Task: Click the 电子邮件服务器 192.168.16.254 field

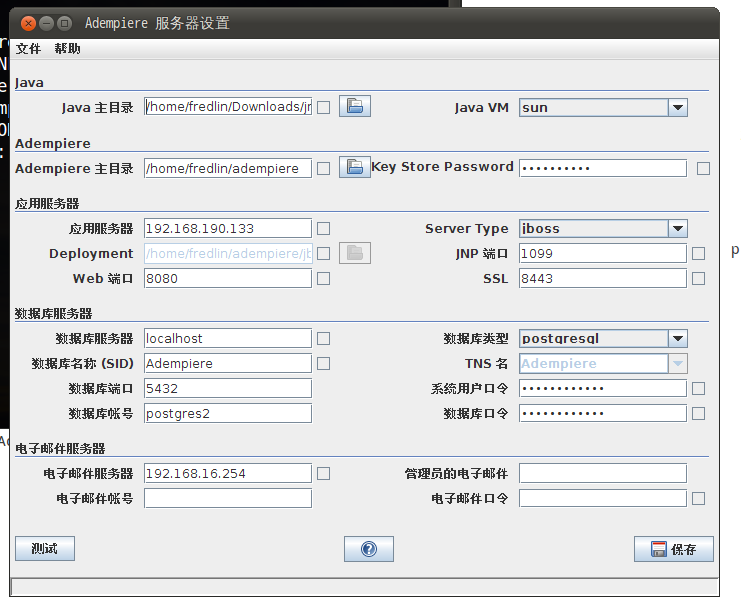Action: [228, 473]
